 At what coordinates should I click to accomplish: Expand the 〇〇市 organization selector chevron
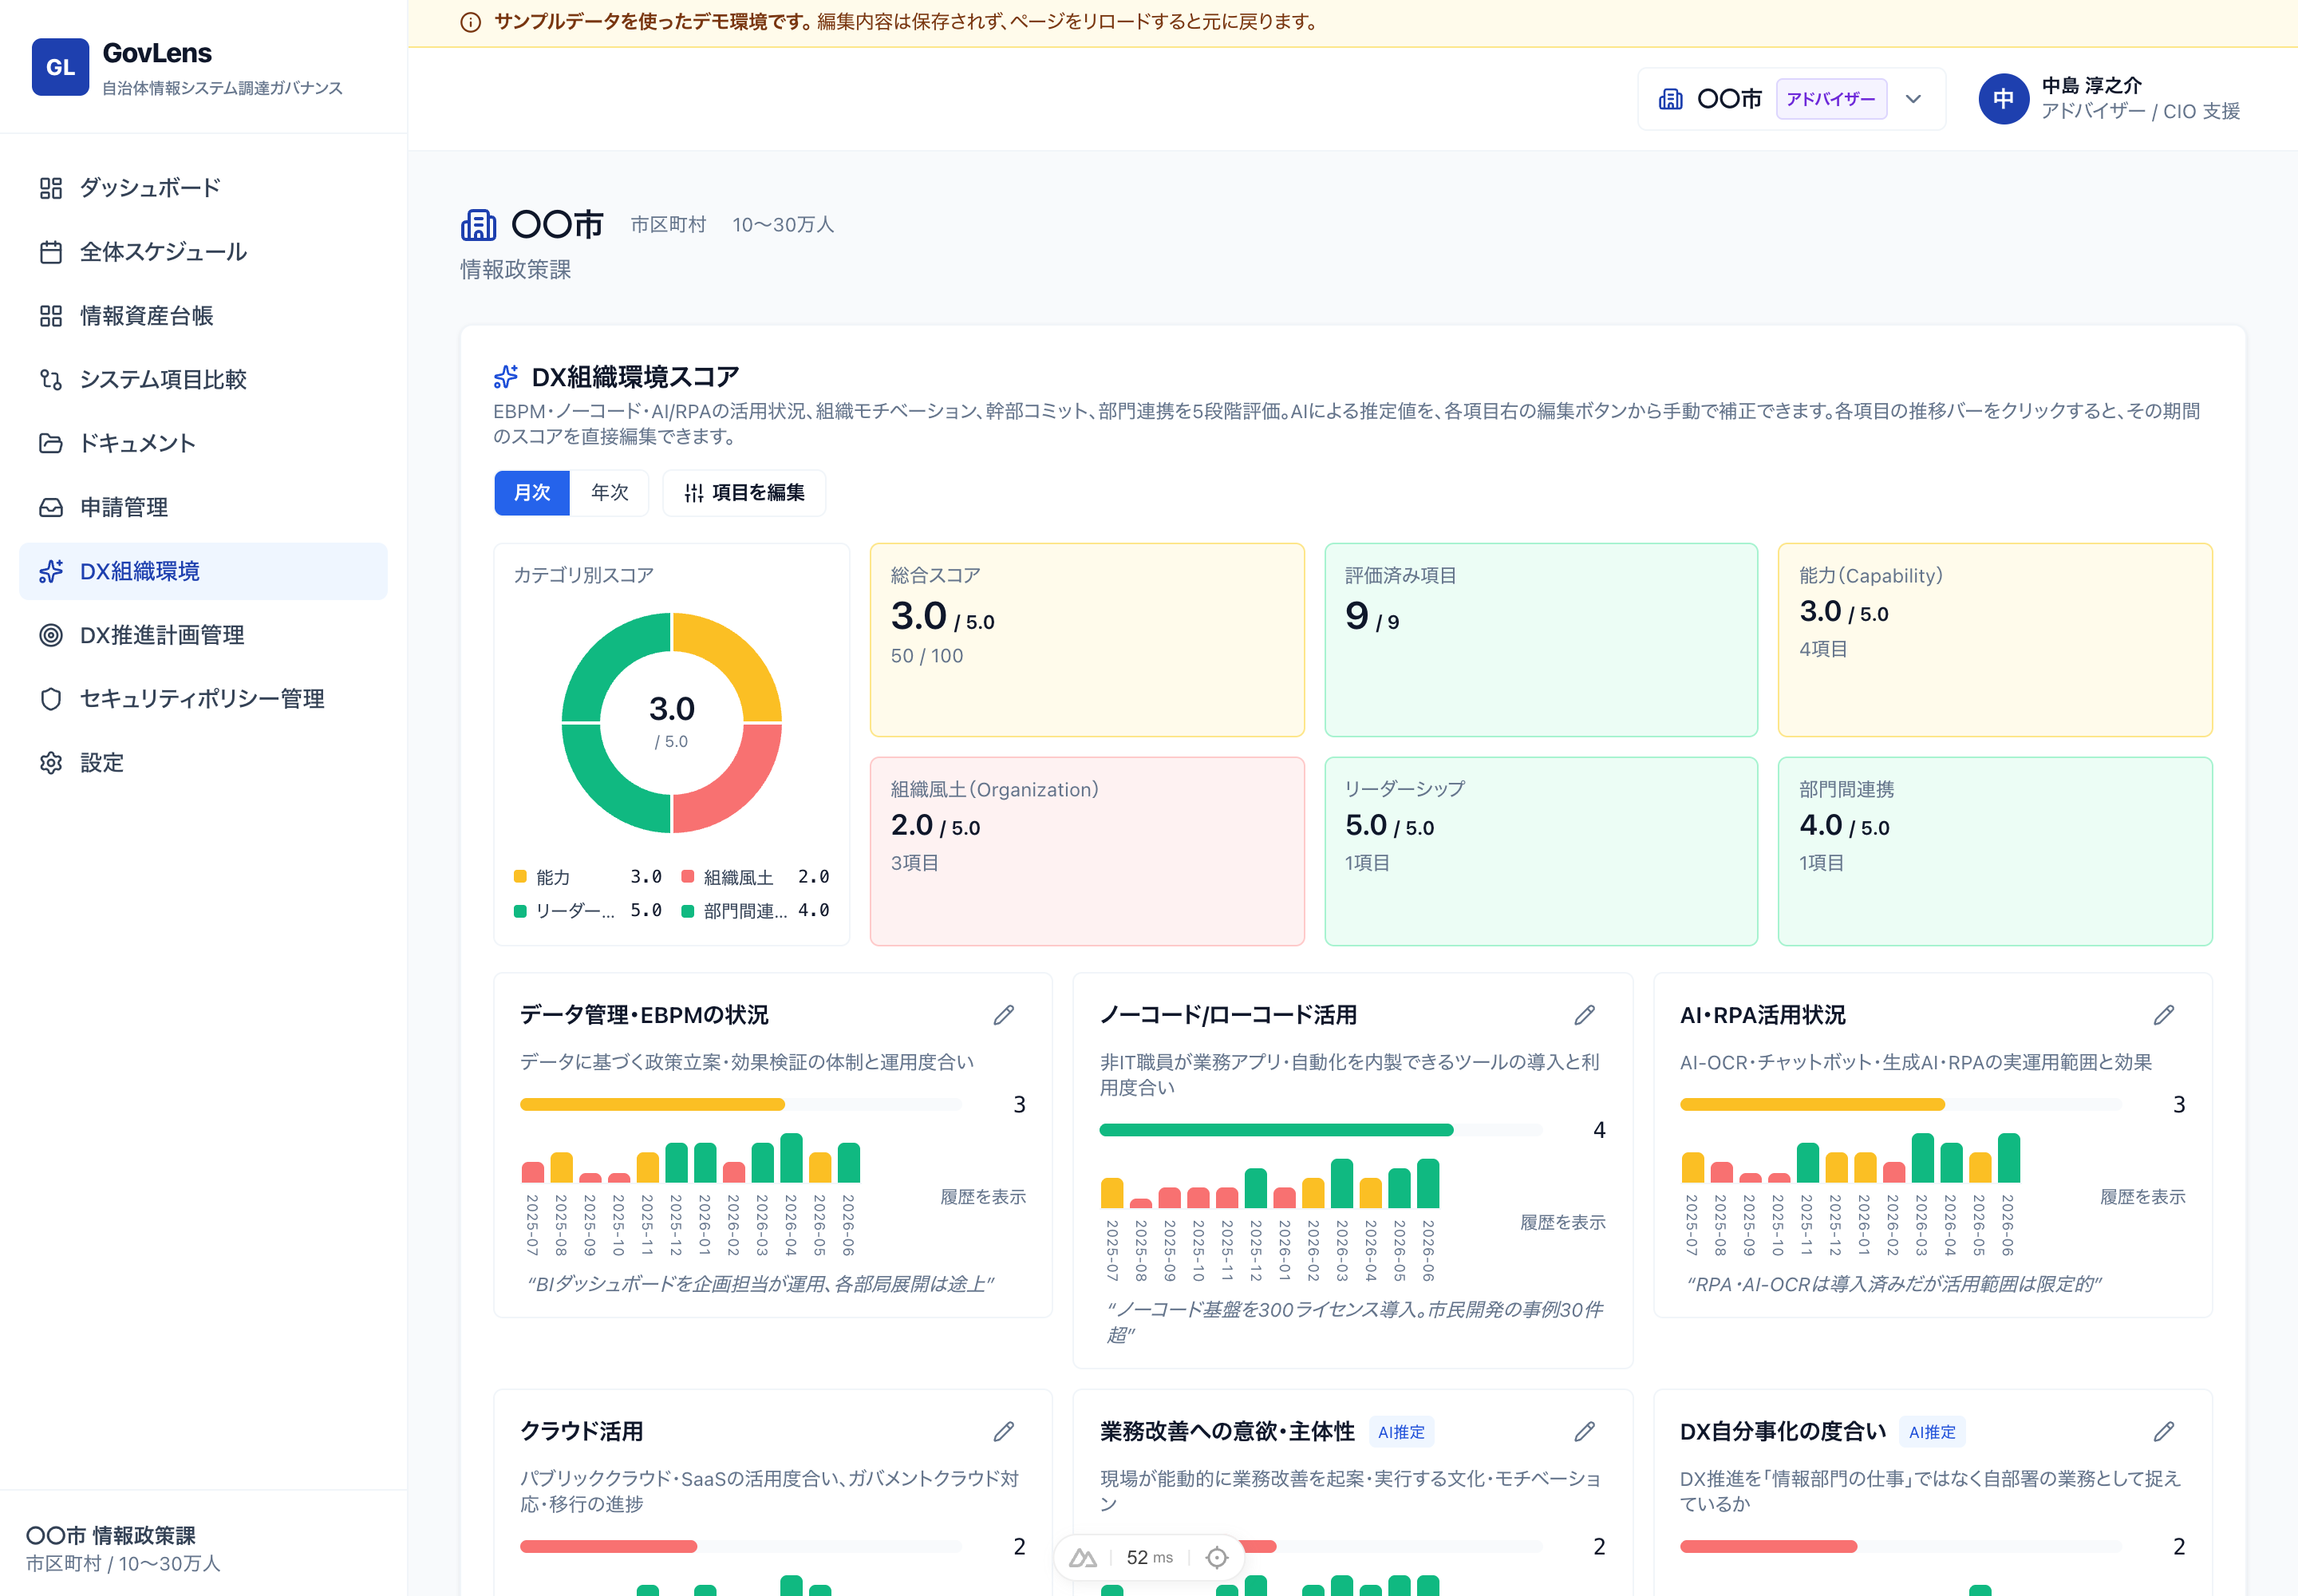[x=1913, y=99]
